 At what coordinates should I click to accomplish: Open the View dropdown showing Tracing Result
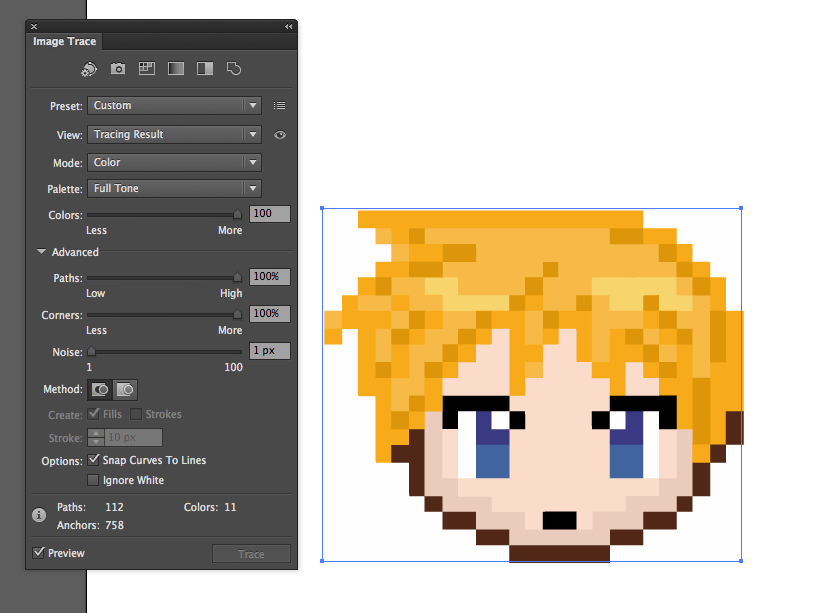click(x=174, y=134)
